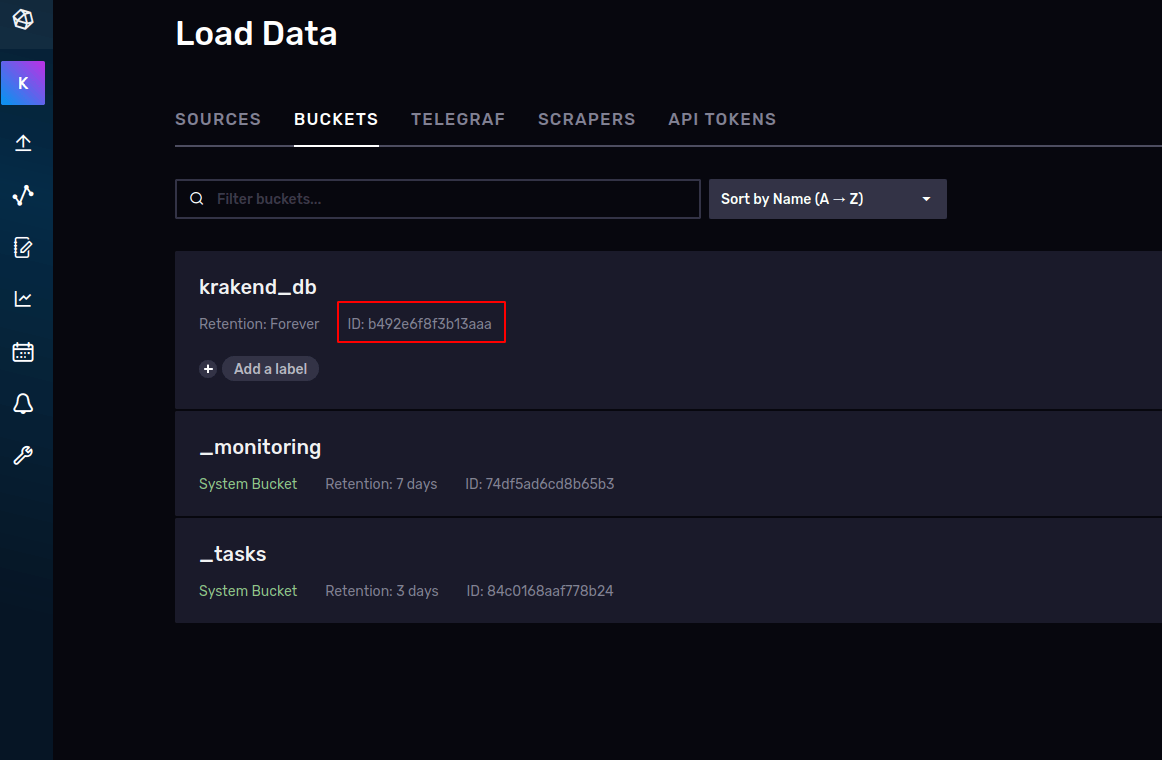1162x760 pixels.
Task: Open Load Data upload arrow icon
Action: tap(23, 143)
